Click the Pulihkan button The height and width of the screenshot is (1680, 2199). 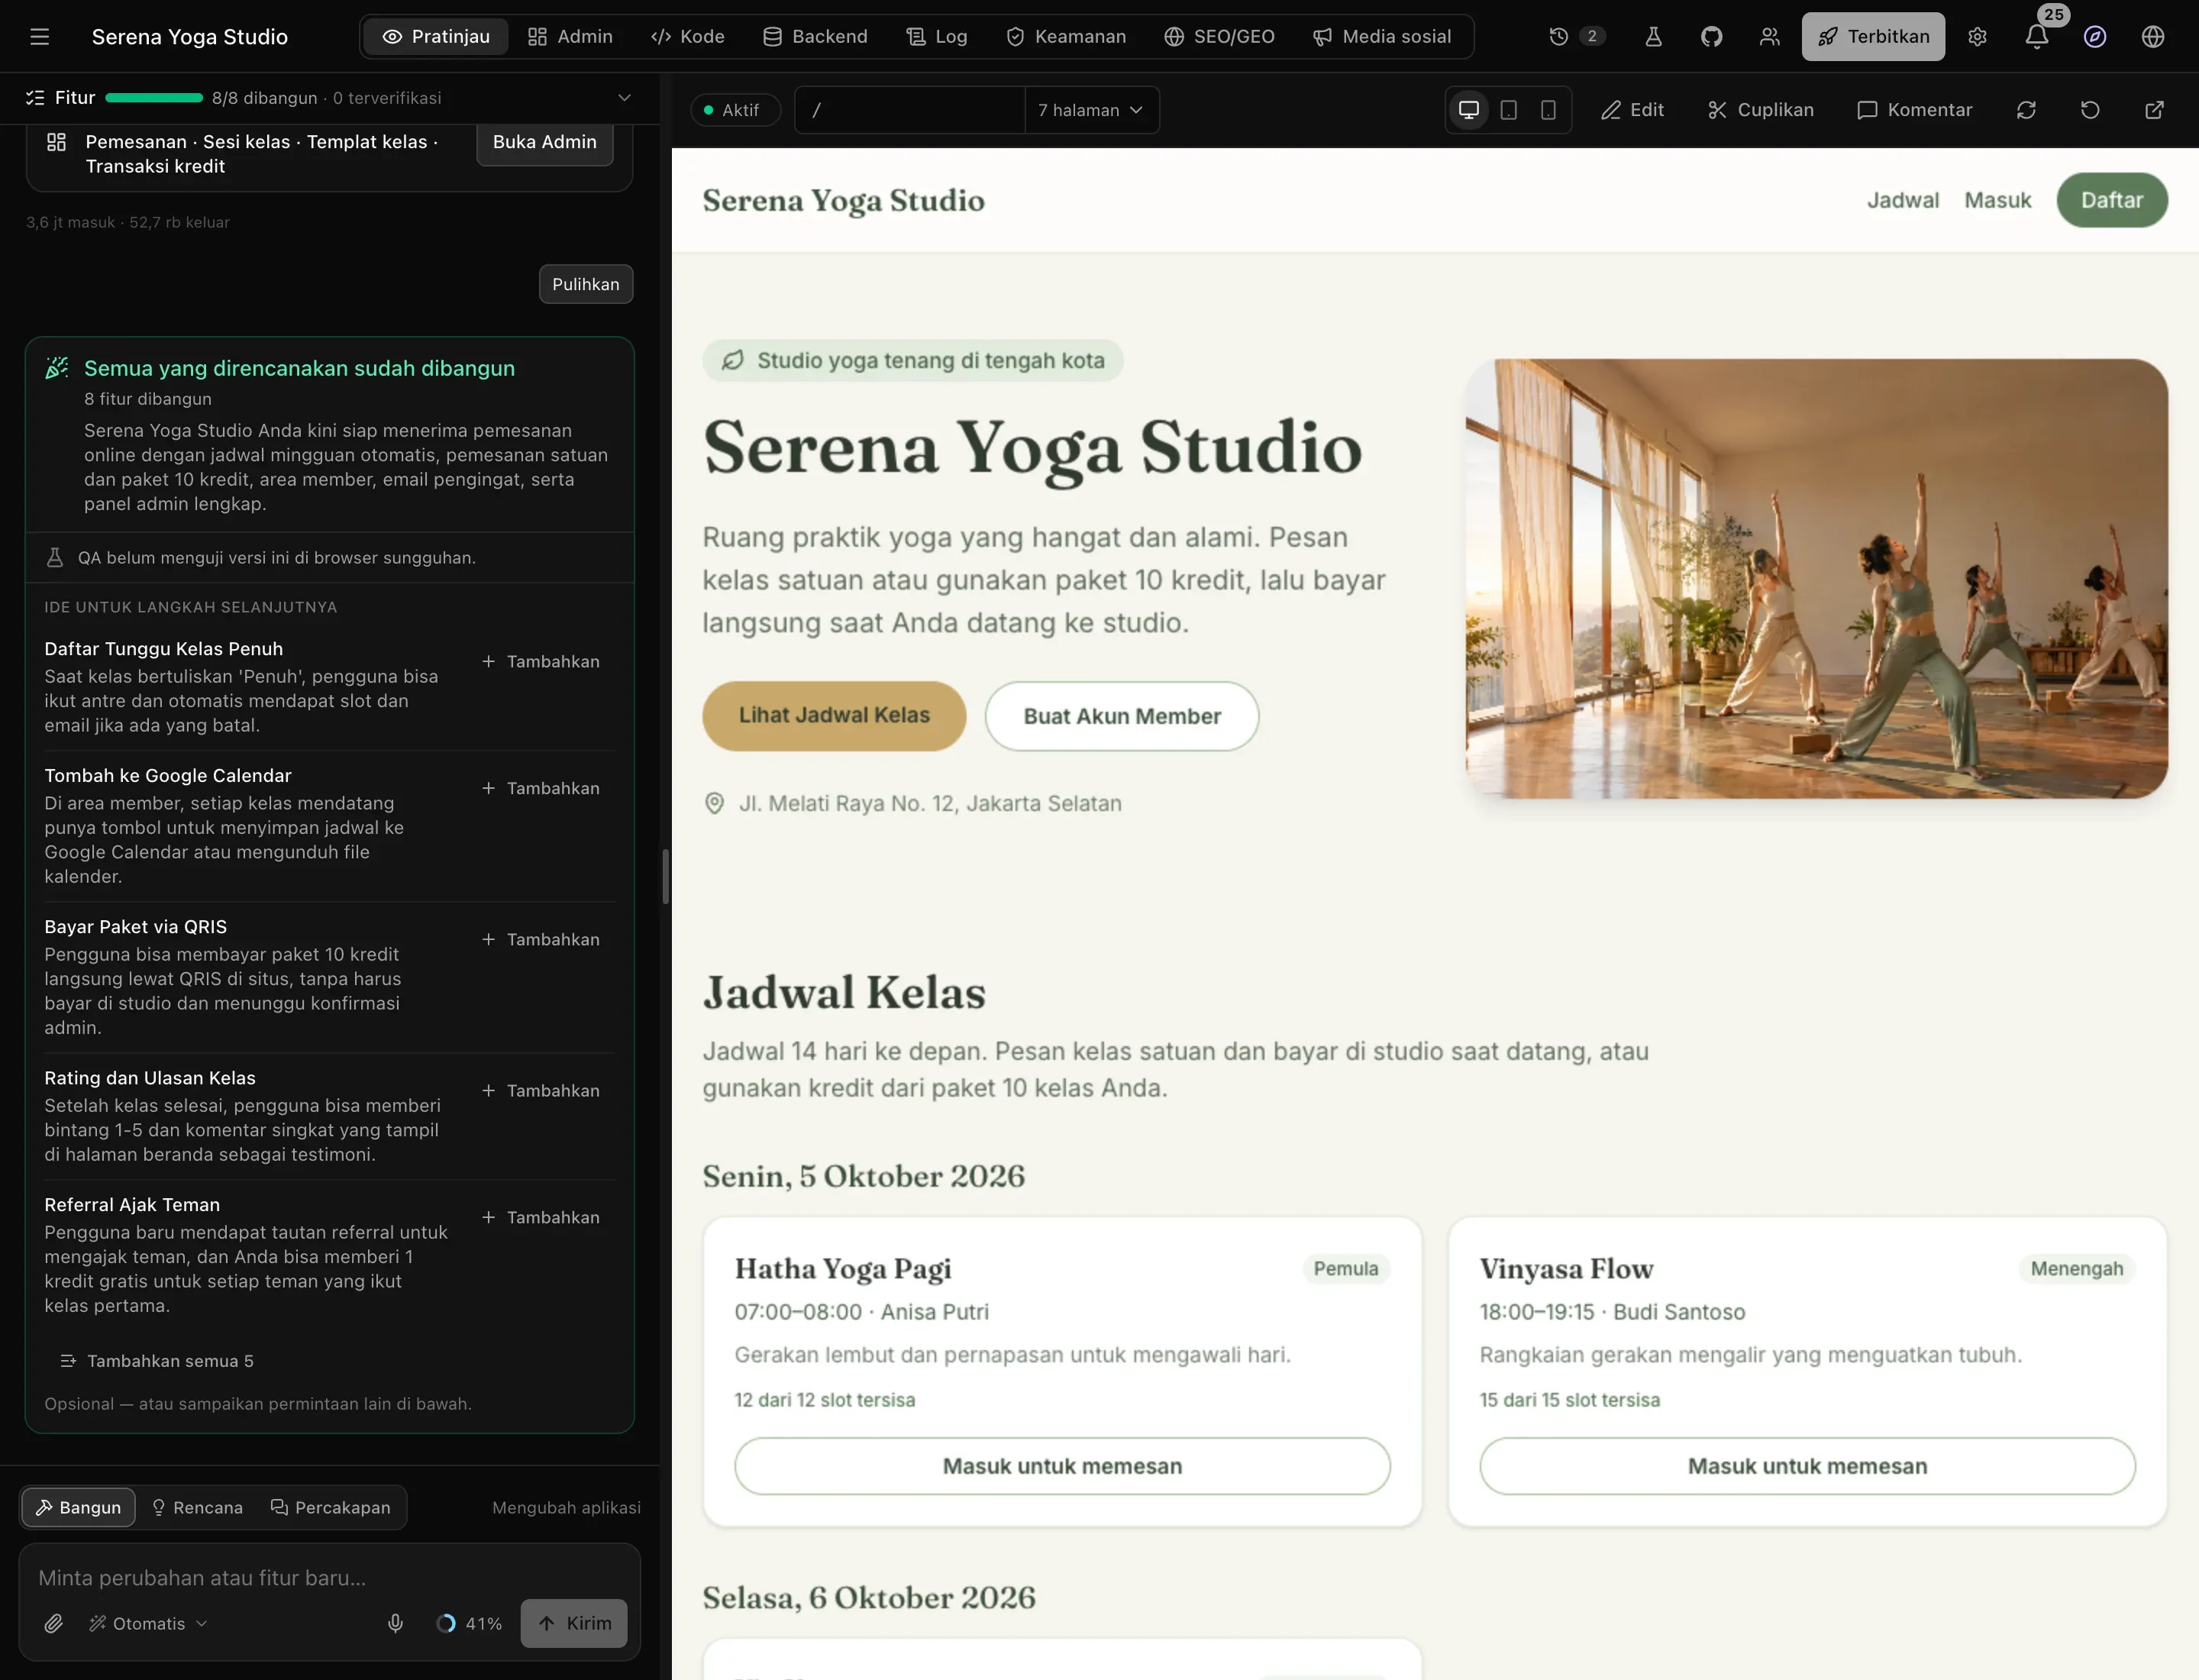(586, 284)
